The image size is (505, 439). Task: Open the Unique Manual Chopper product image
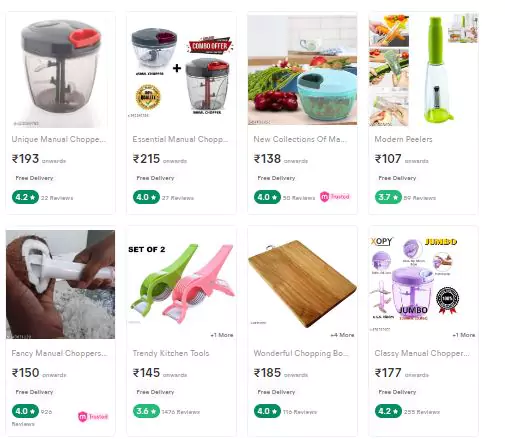[x=60, y=71]
